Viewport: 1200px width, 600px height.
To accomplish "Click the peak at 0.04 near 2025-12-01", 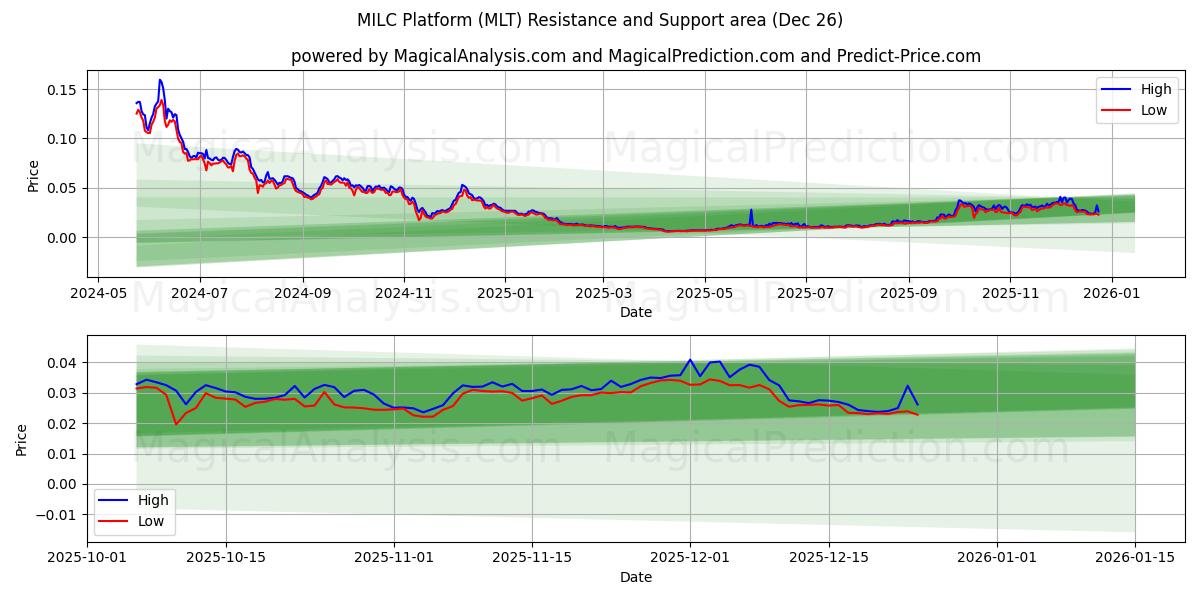I will 690,361.
